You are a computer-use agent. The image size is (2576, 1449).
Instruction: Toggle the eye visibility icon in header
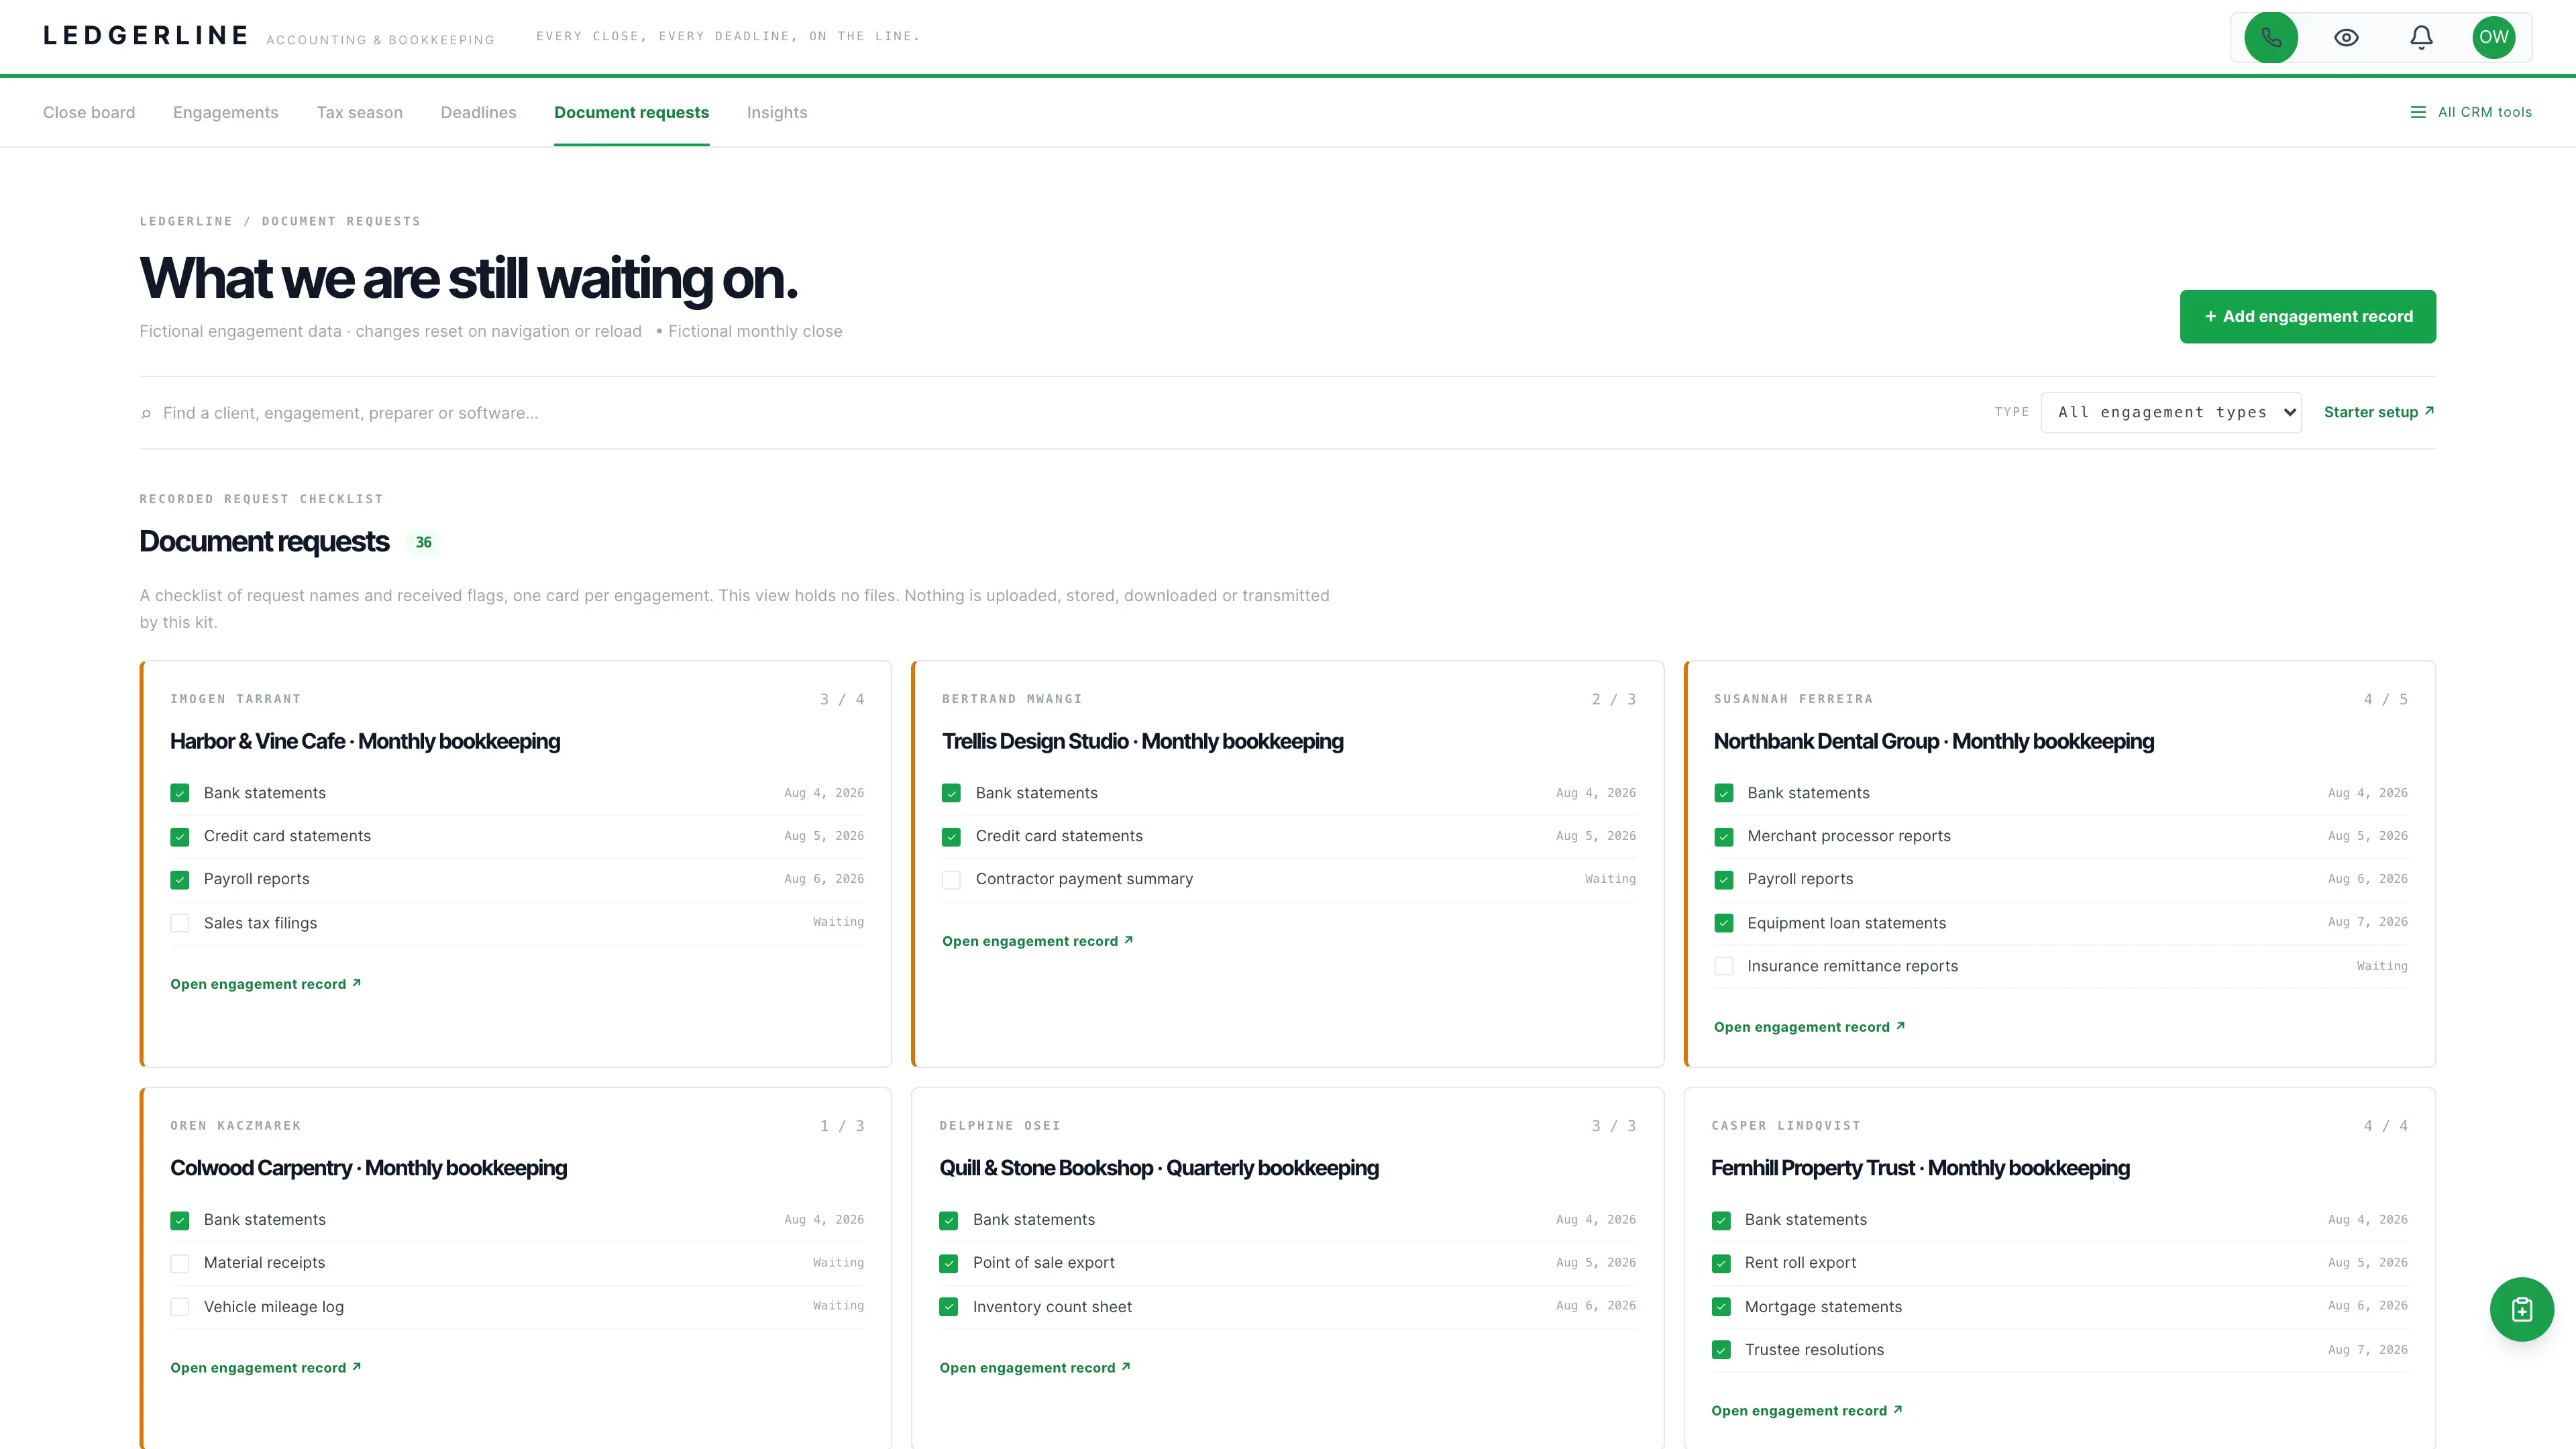tap(2346, 37)
